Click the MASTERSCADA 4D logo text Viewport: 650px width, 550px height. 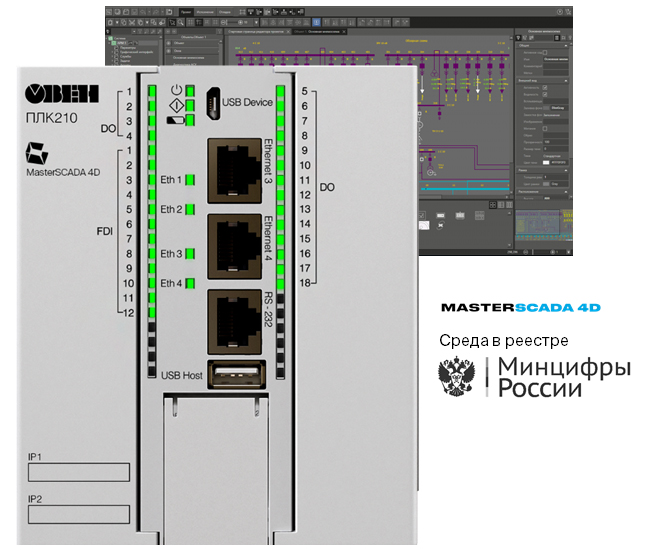tap(520, 308)
